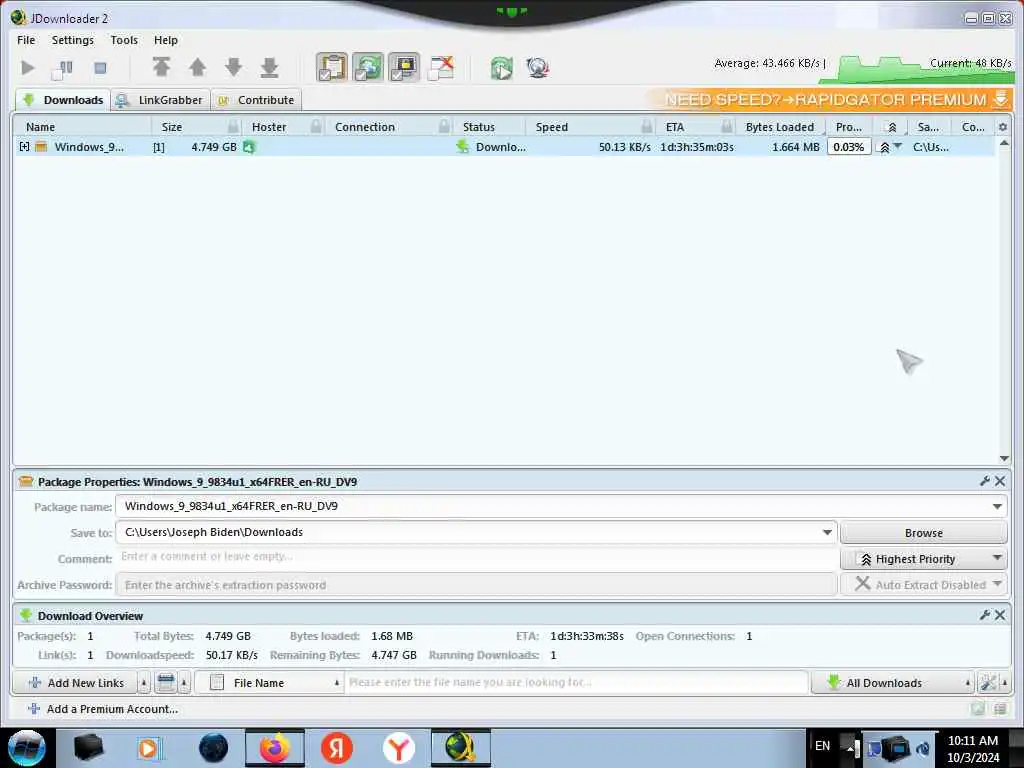1024x768 pixels.
Task: Open the Tools menu
Action: [124, 40]
